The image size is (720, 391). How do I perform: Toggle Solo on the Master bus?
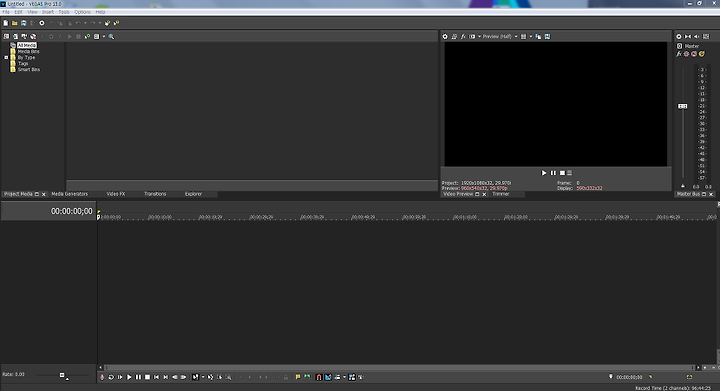[x=702, y=54]
